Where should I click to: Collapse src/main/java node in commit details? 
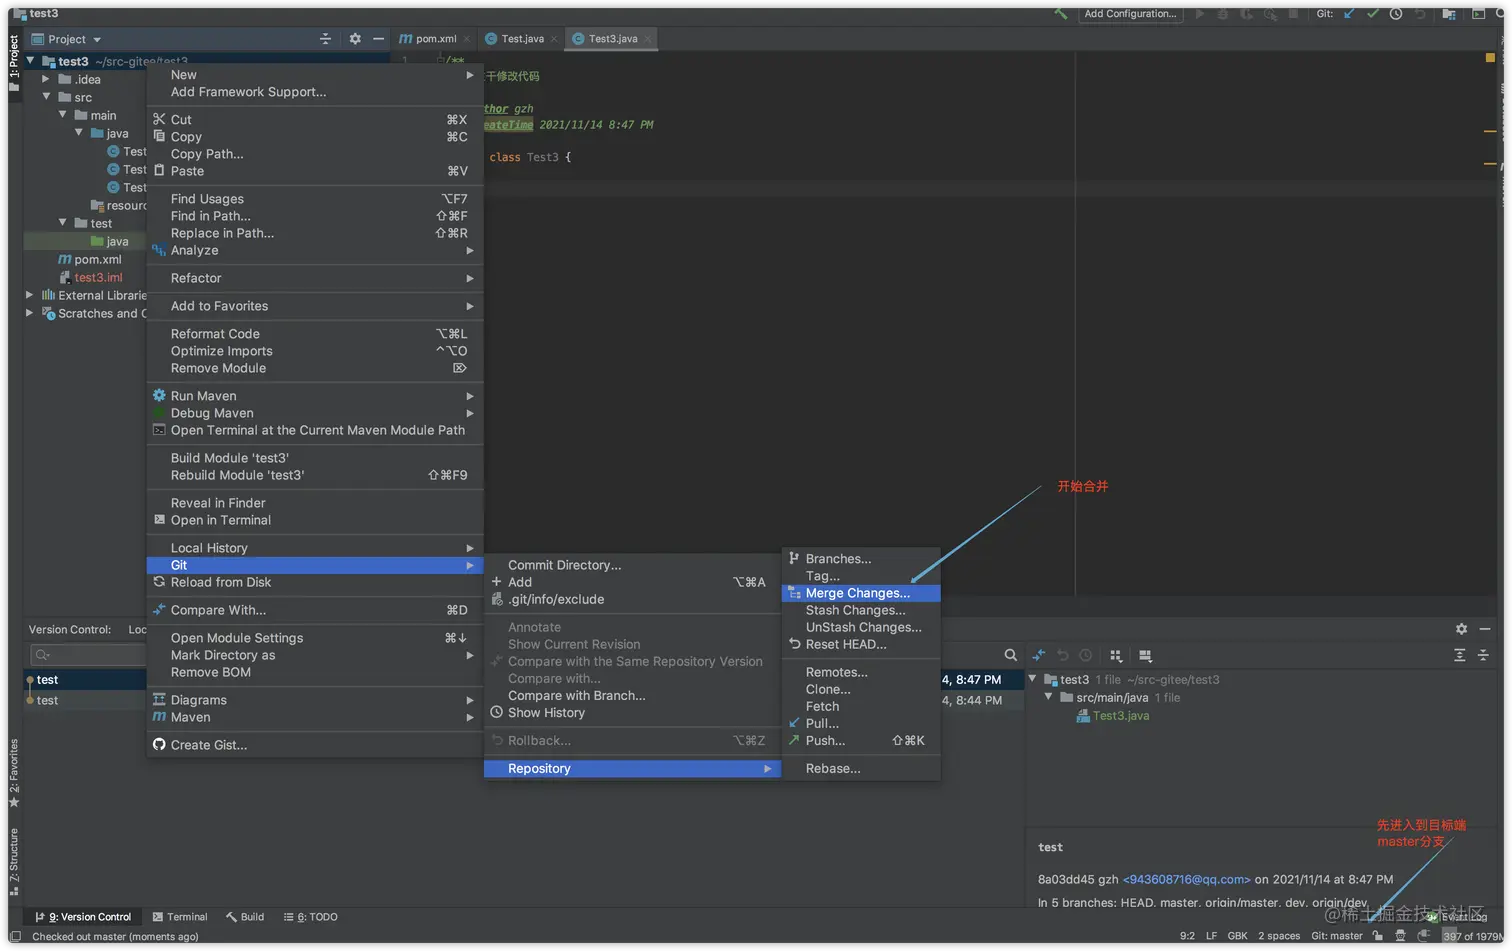[x=1049, y=697]
